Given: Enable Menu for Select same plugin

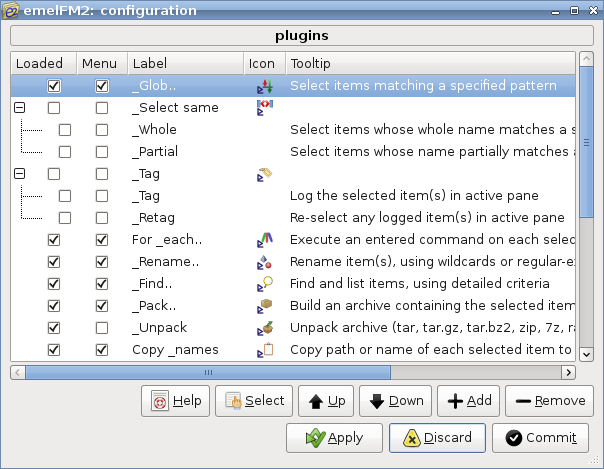Looking at the screenshot, I should tap(102, 108).
